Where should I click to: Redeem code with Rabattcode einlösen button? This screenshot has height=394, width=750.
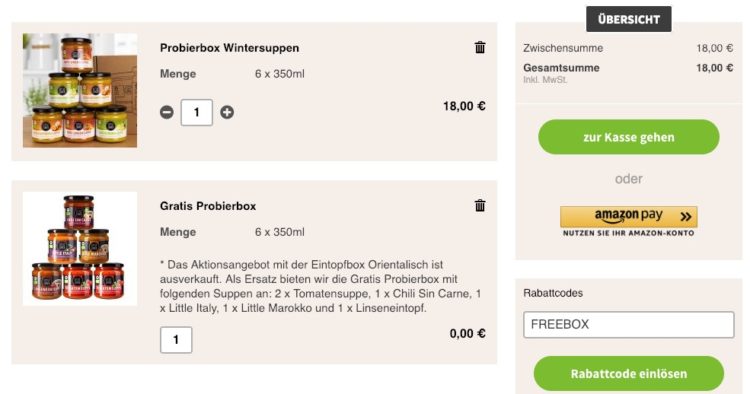click(629, 373)
